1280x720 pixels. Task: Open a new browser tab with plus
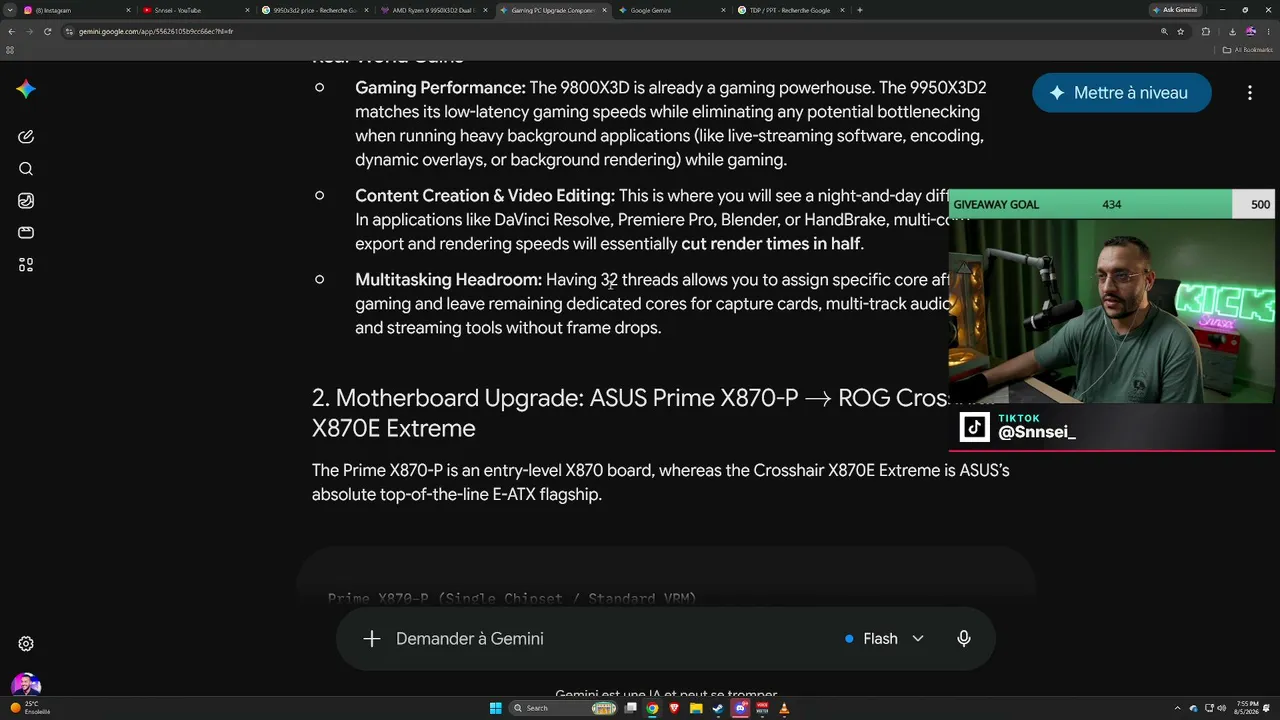click(860, 10)
